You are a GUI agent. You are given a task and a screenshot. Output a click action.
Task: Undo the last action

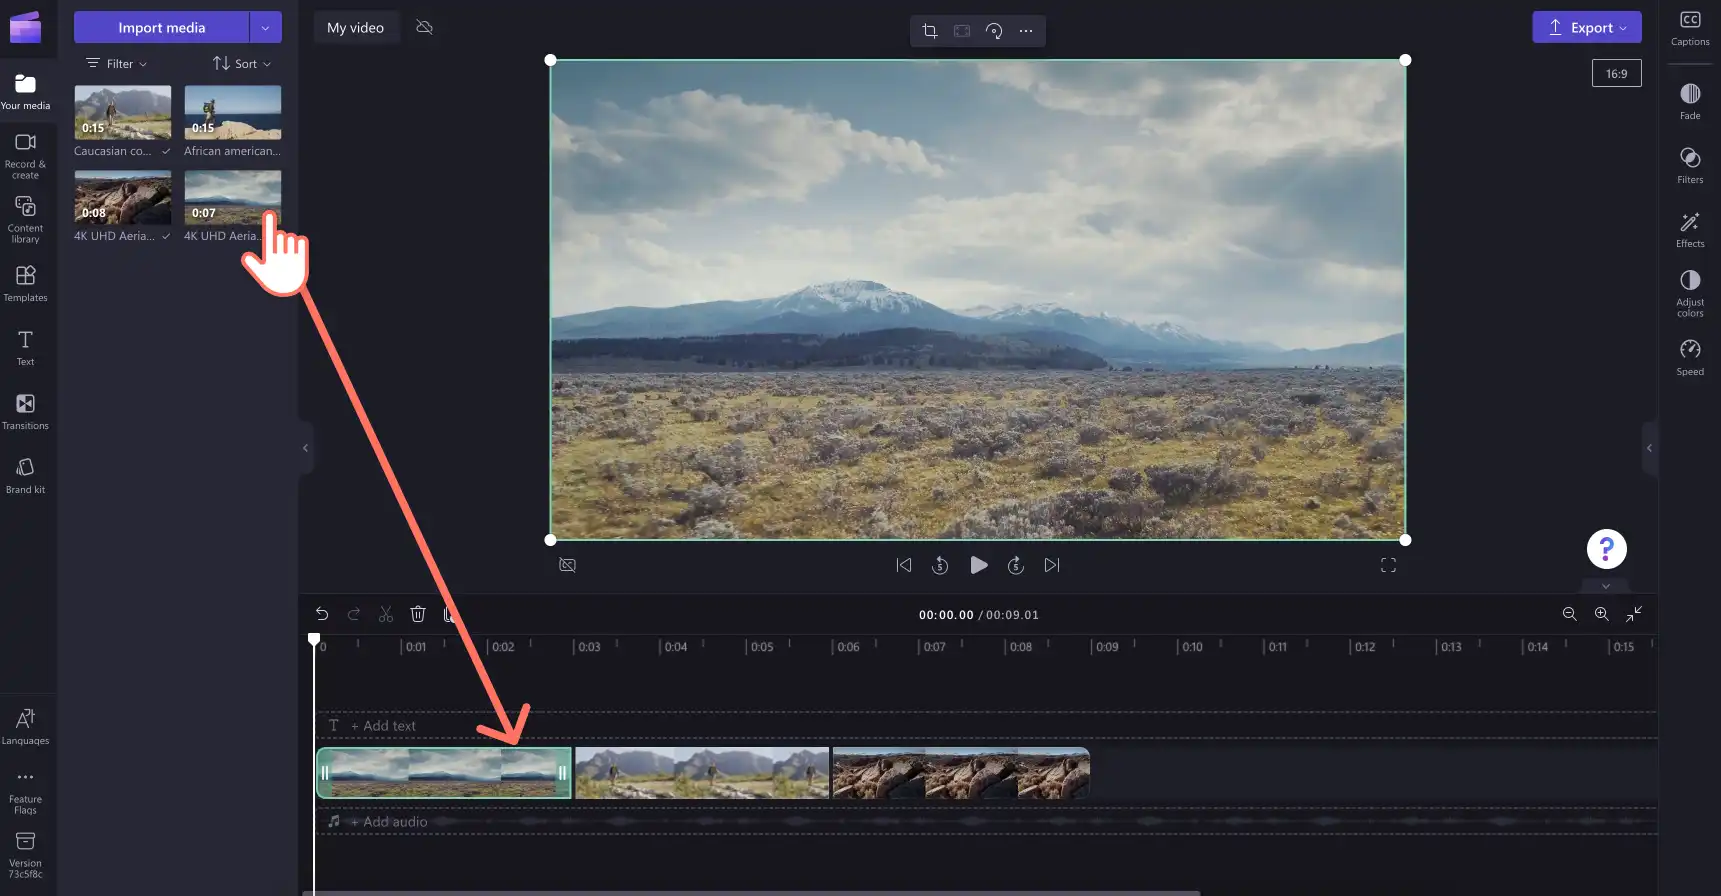click(322, 614)
